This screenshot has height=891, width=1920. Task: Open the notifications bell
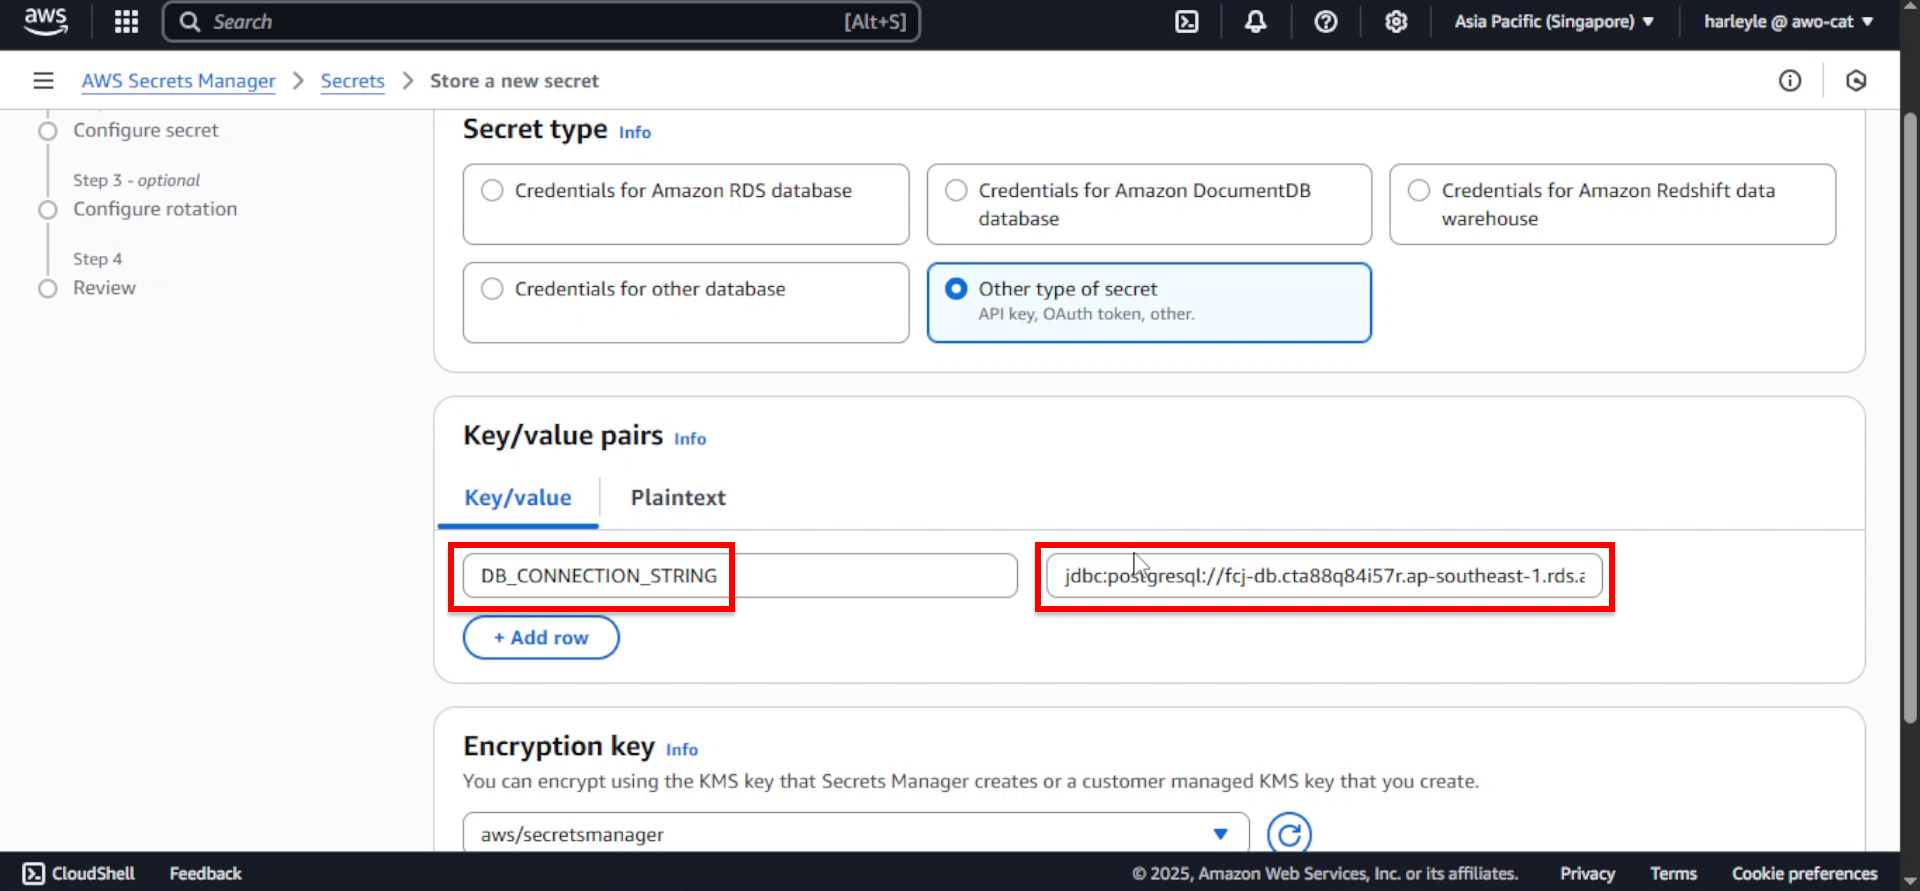tap(1255, 21)
